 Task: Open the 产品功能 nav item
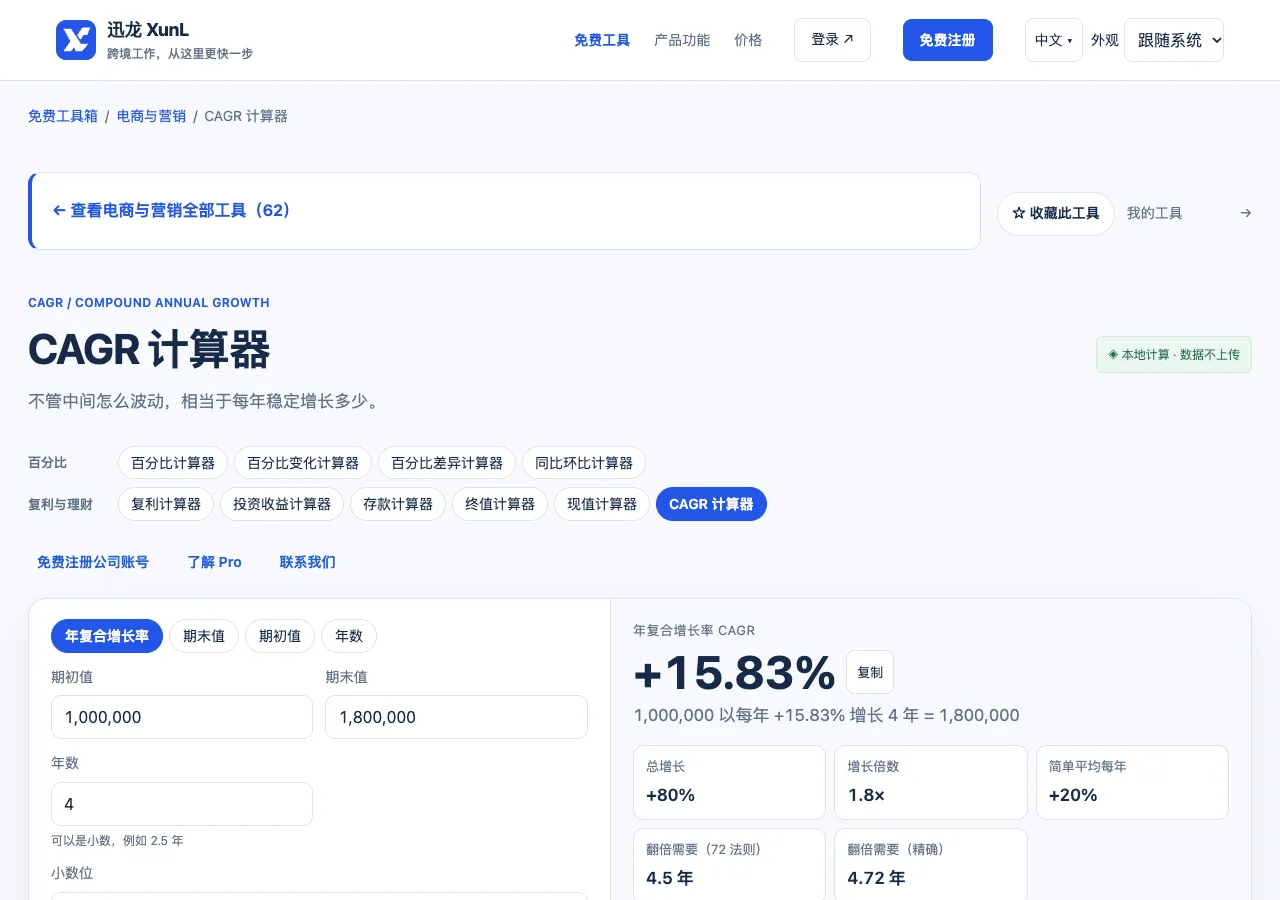[x=682, y=40]
